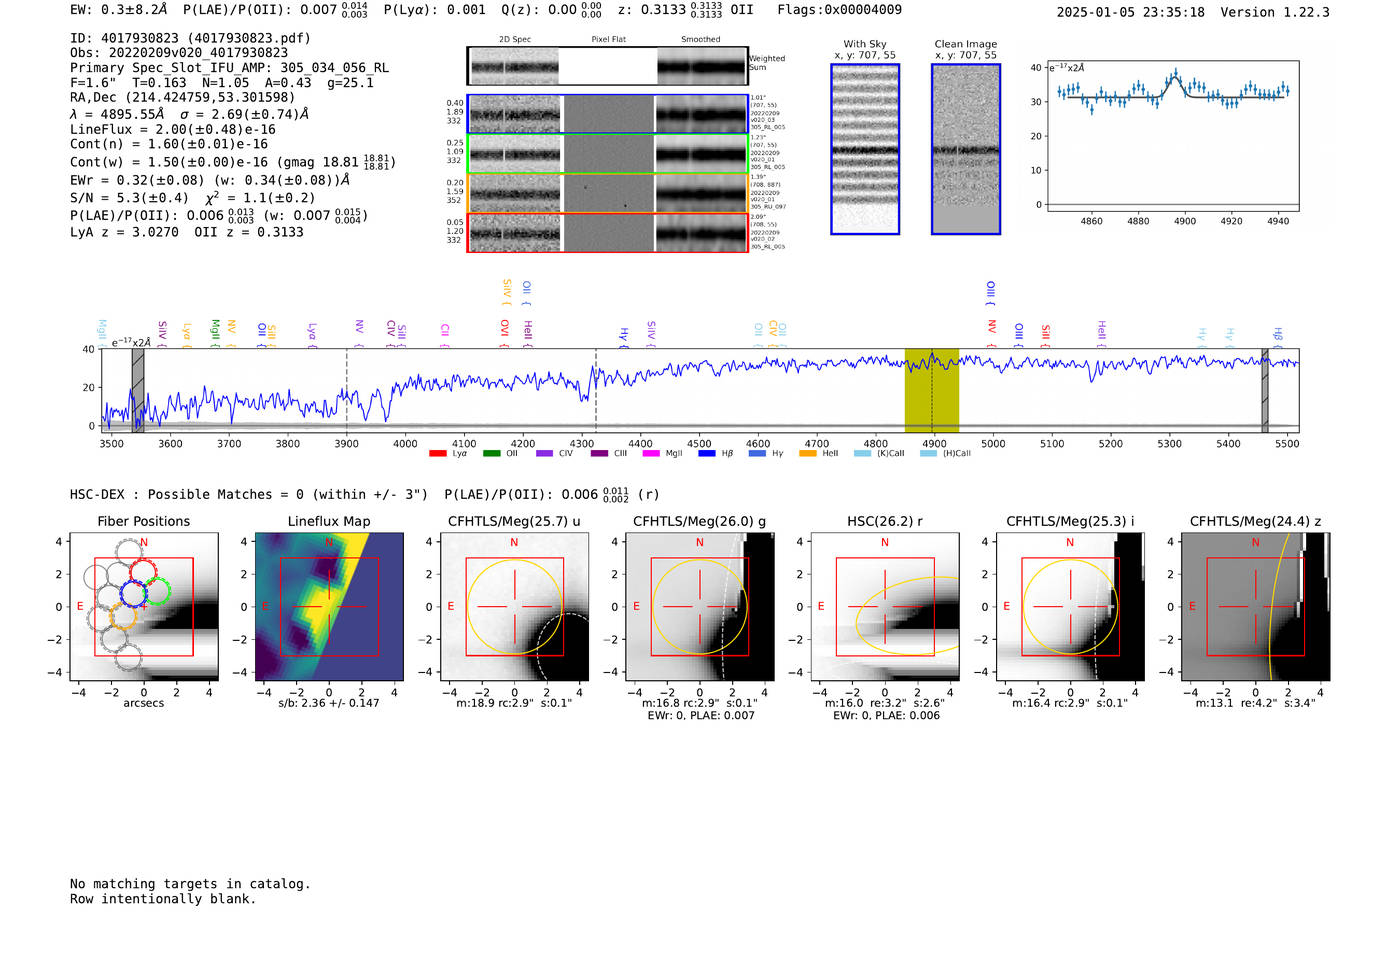1400x953 pixels.
Task: Click the orange dashed fiber circle
Action: coord(122,614)
